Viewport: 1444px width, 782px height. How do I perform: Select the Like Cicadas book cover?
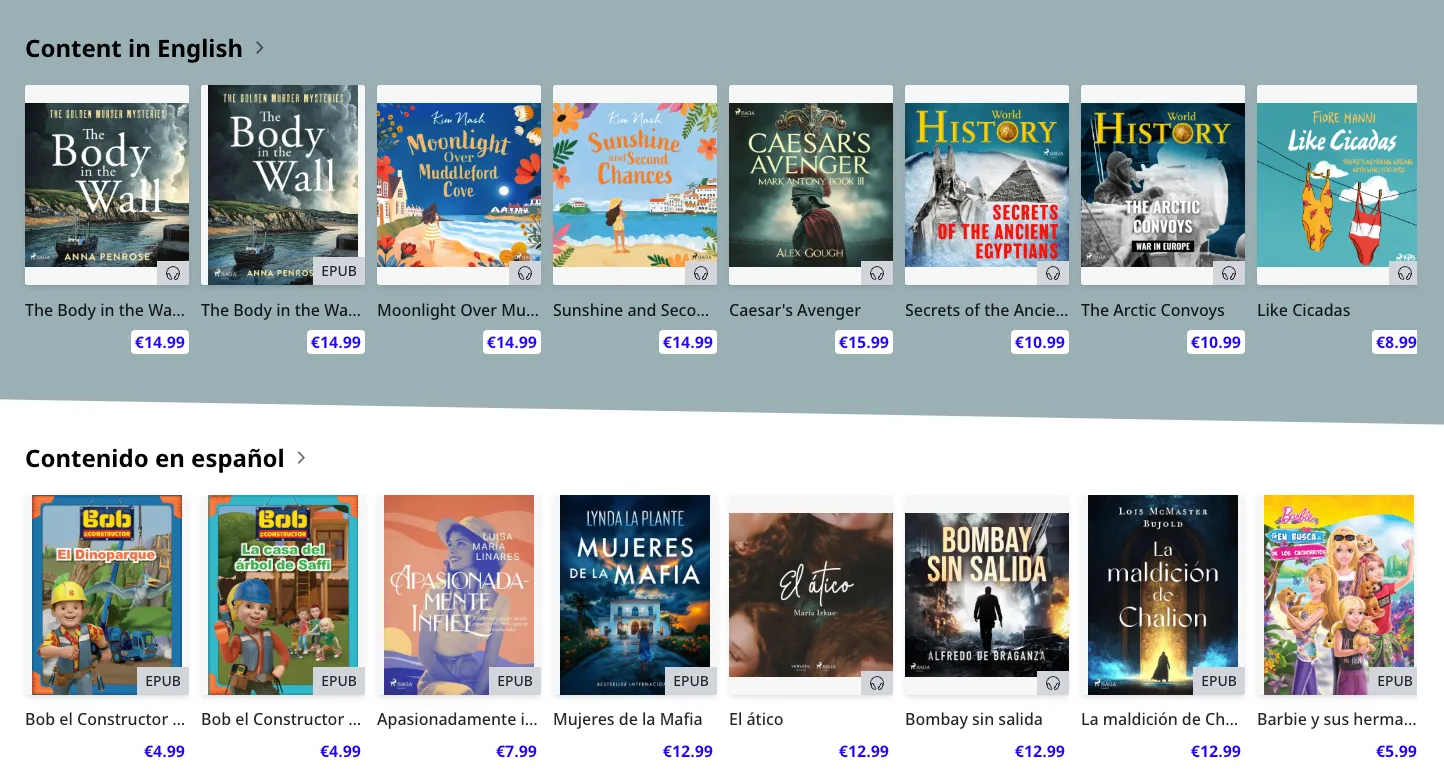click(x=1337, y=185)
